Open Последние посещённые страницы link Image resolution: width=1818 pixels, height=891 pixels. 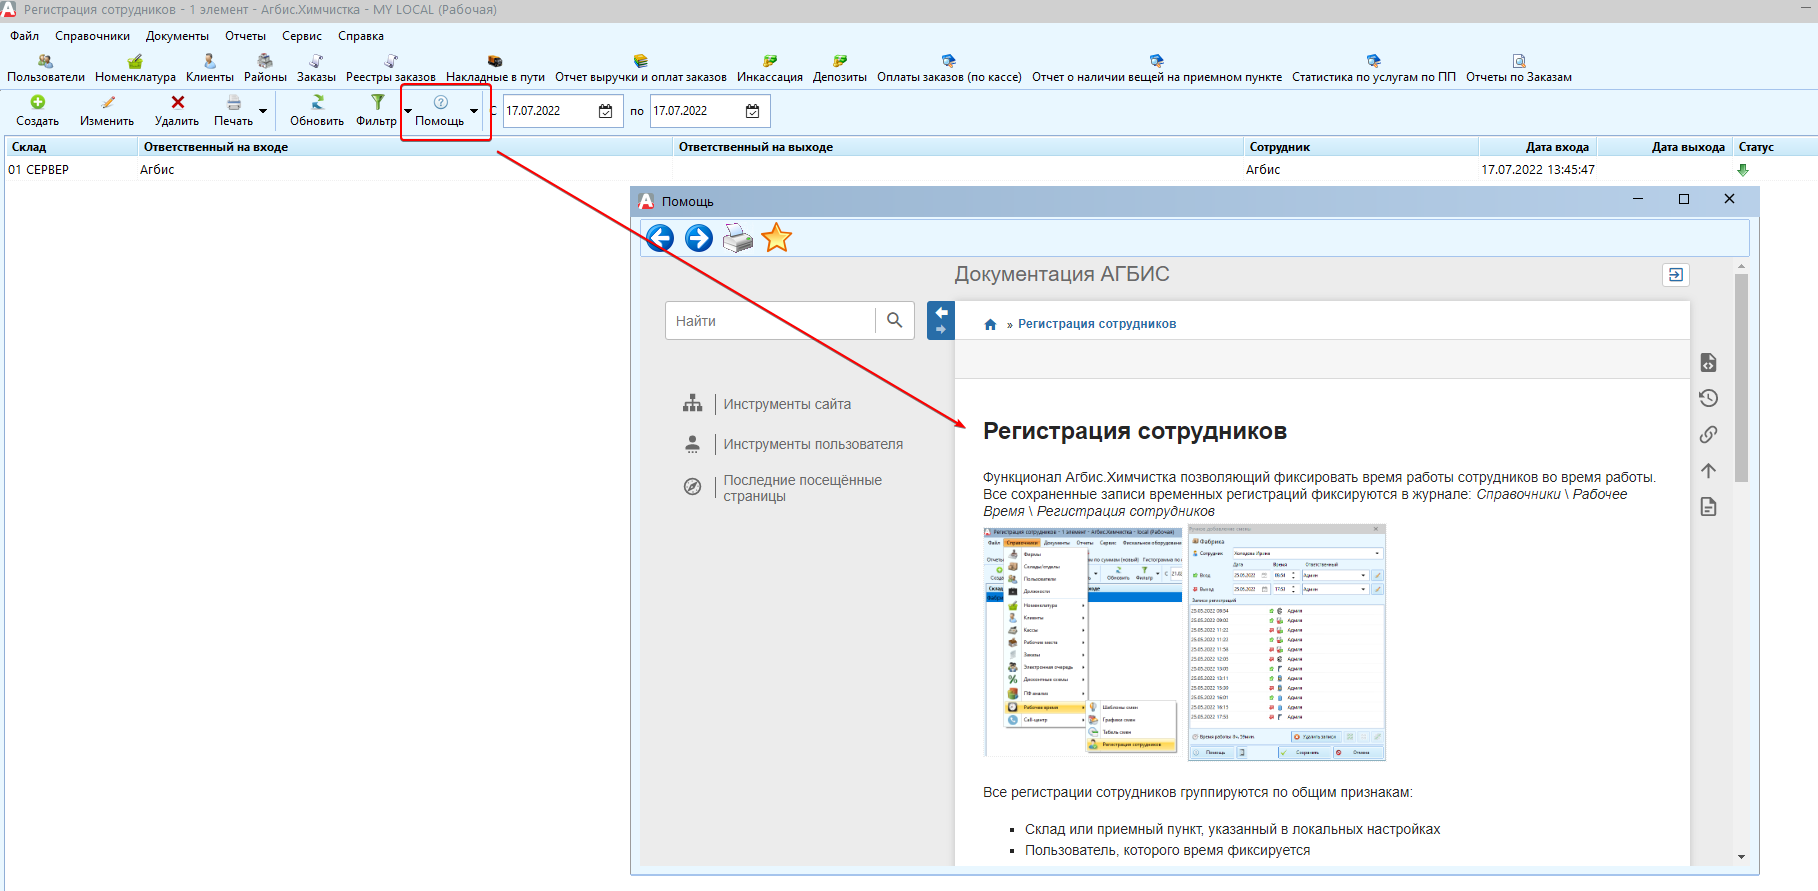pos(803,488)
